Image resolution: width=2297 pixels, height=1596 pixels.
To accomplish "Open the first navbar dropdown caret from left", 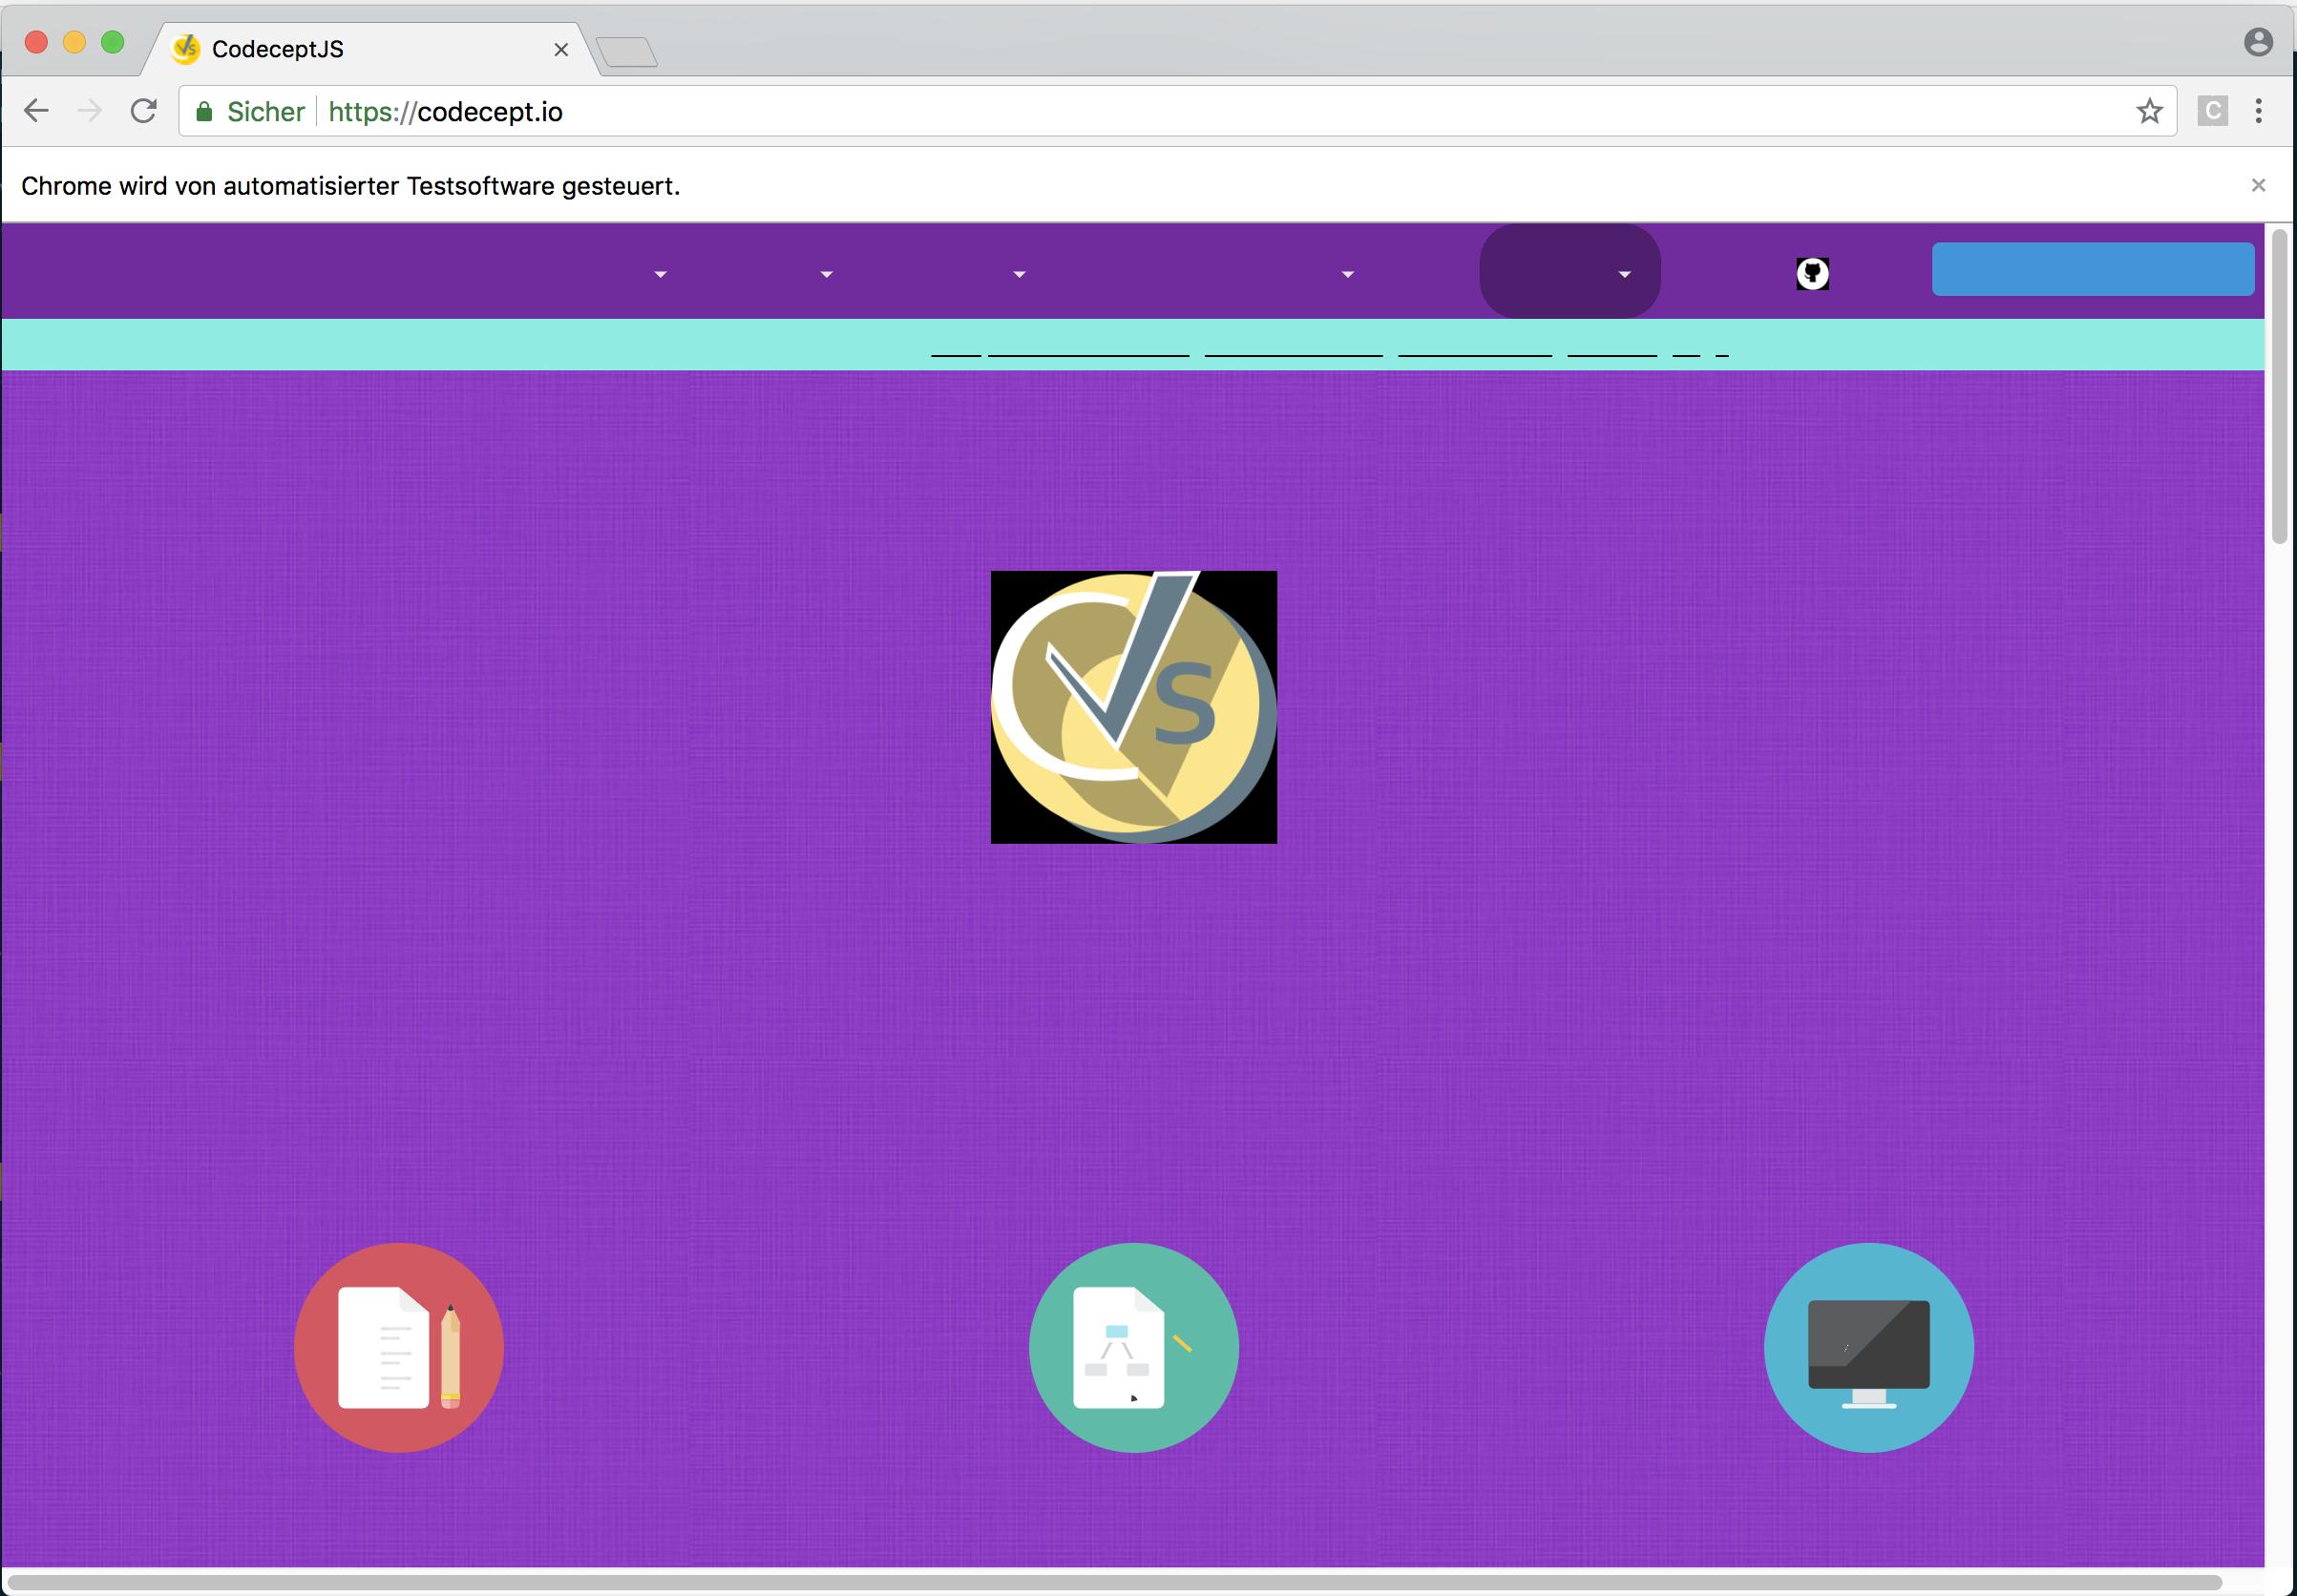I will click(660, 274).
